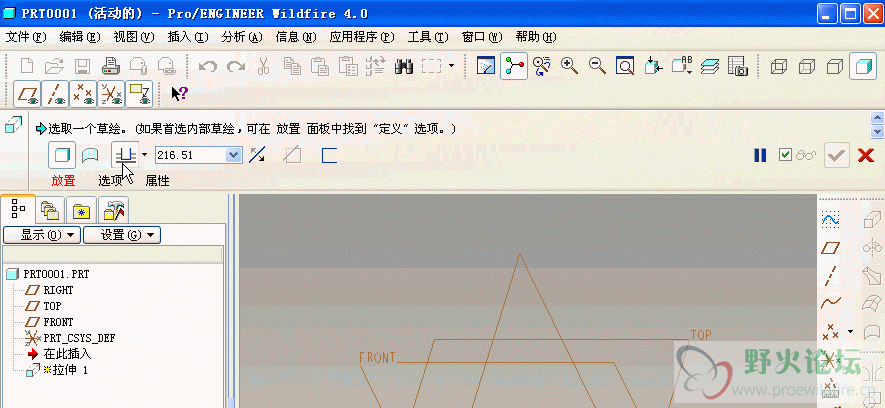Set extrude as surface
The height and width of the screenshot is (408, 885).
pyautogui.click(x=90, y=155)
